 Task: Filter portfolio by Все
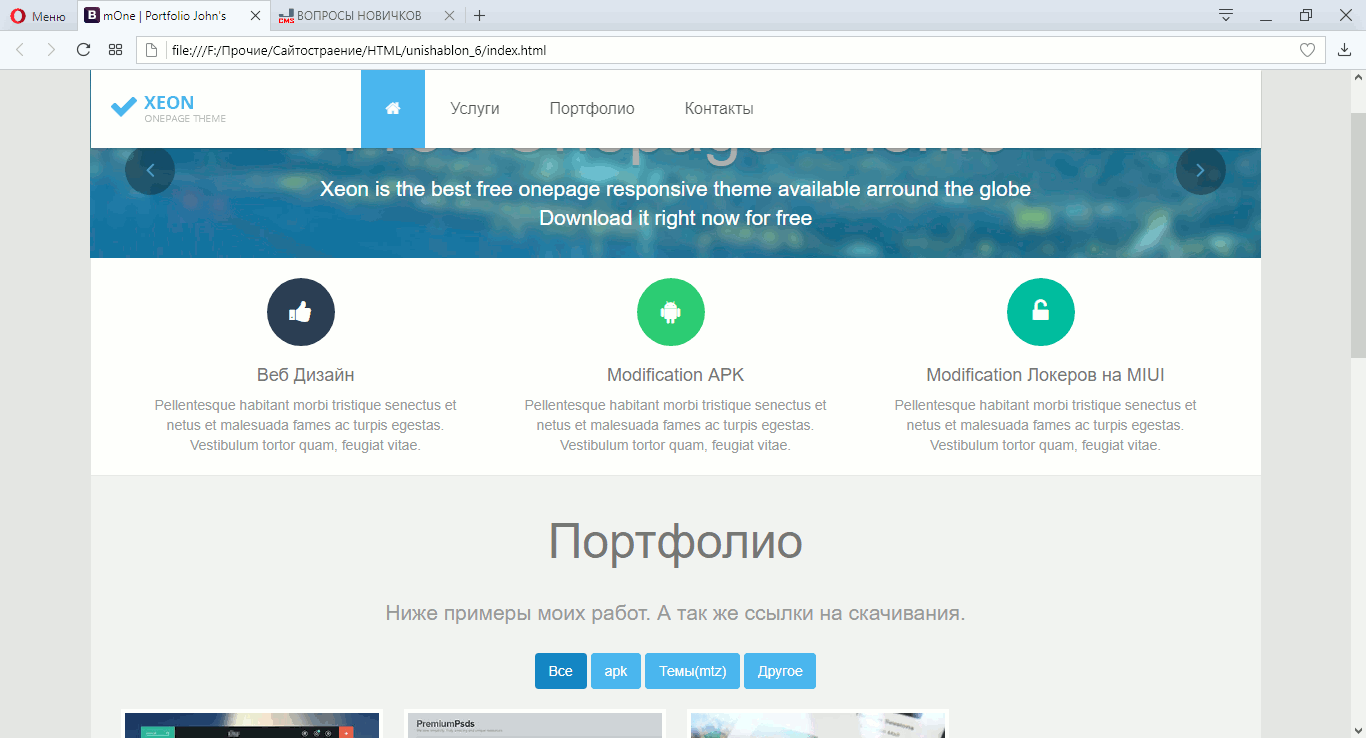560,671
